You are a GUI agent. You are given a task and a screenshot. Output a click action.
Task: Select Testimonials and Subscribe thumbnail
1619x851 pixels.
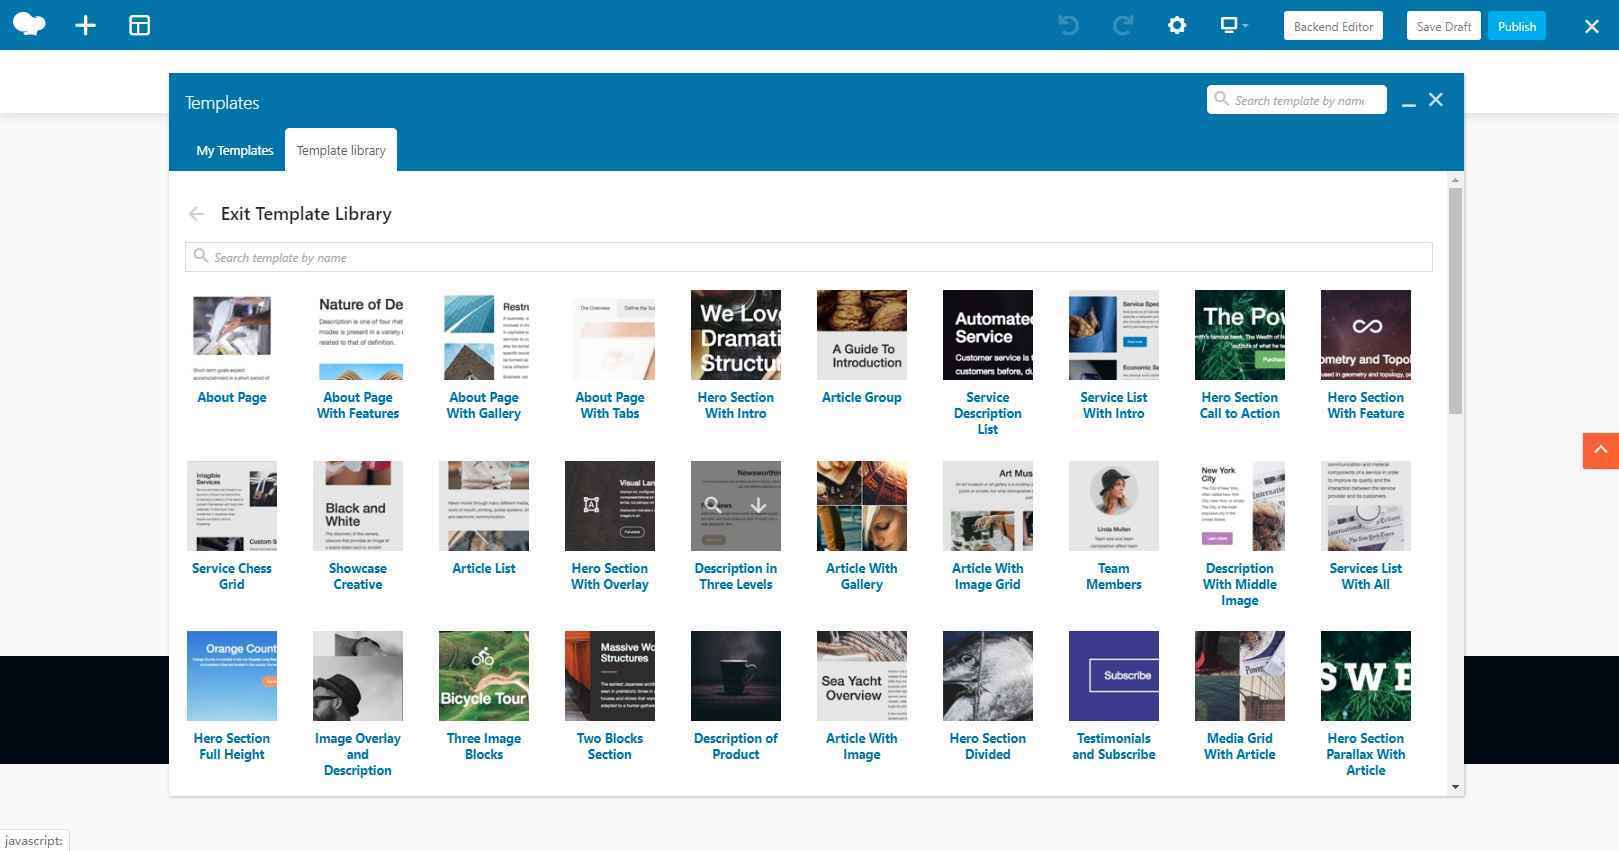point(1114,676)
